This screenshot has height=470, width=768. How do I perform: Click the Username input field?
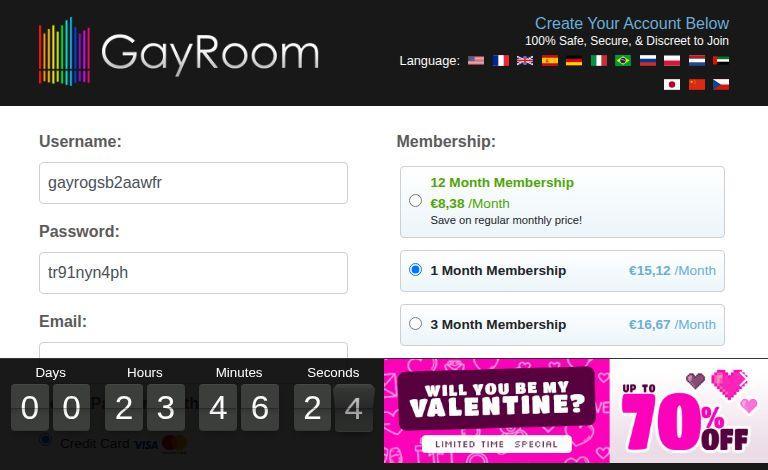193,183
